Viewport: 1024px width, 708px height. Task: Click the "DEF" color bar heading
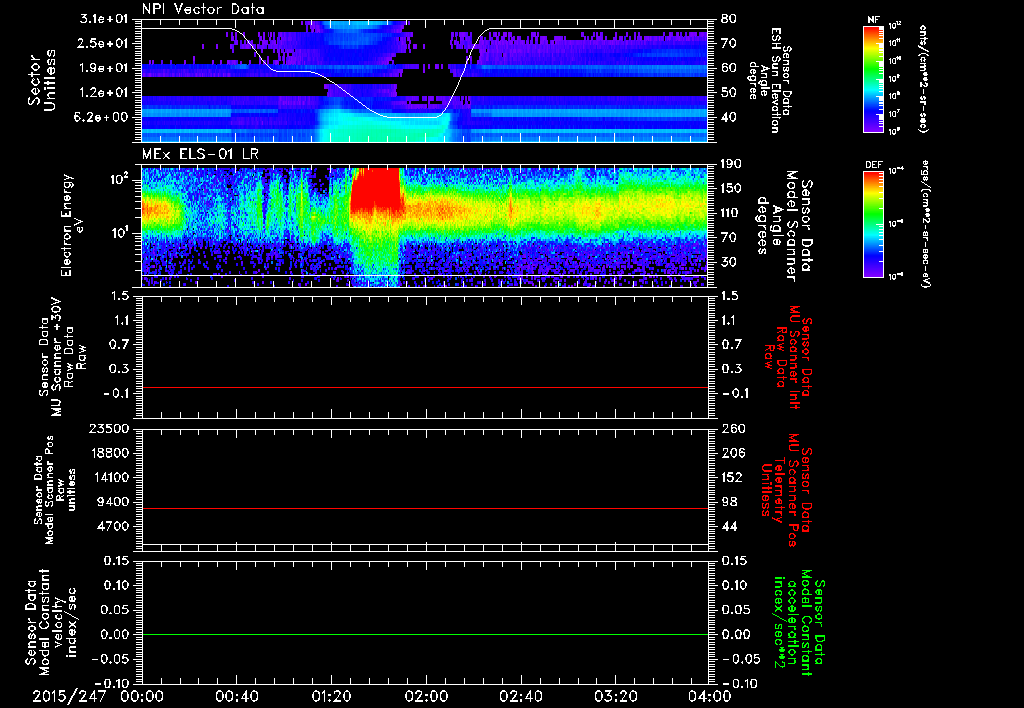point(874,165)
